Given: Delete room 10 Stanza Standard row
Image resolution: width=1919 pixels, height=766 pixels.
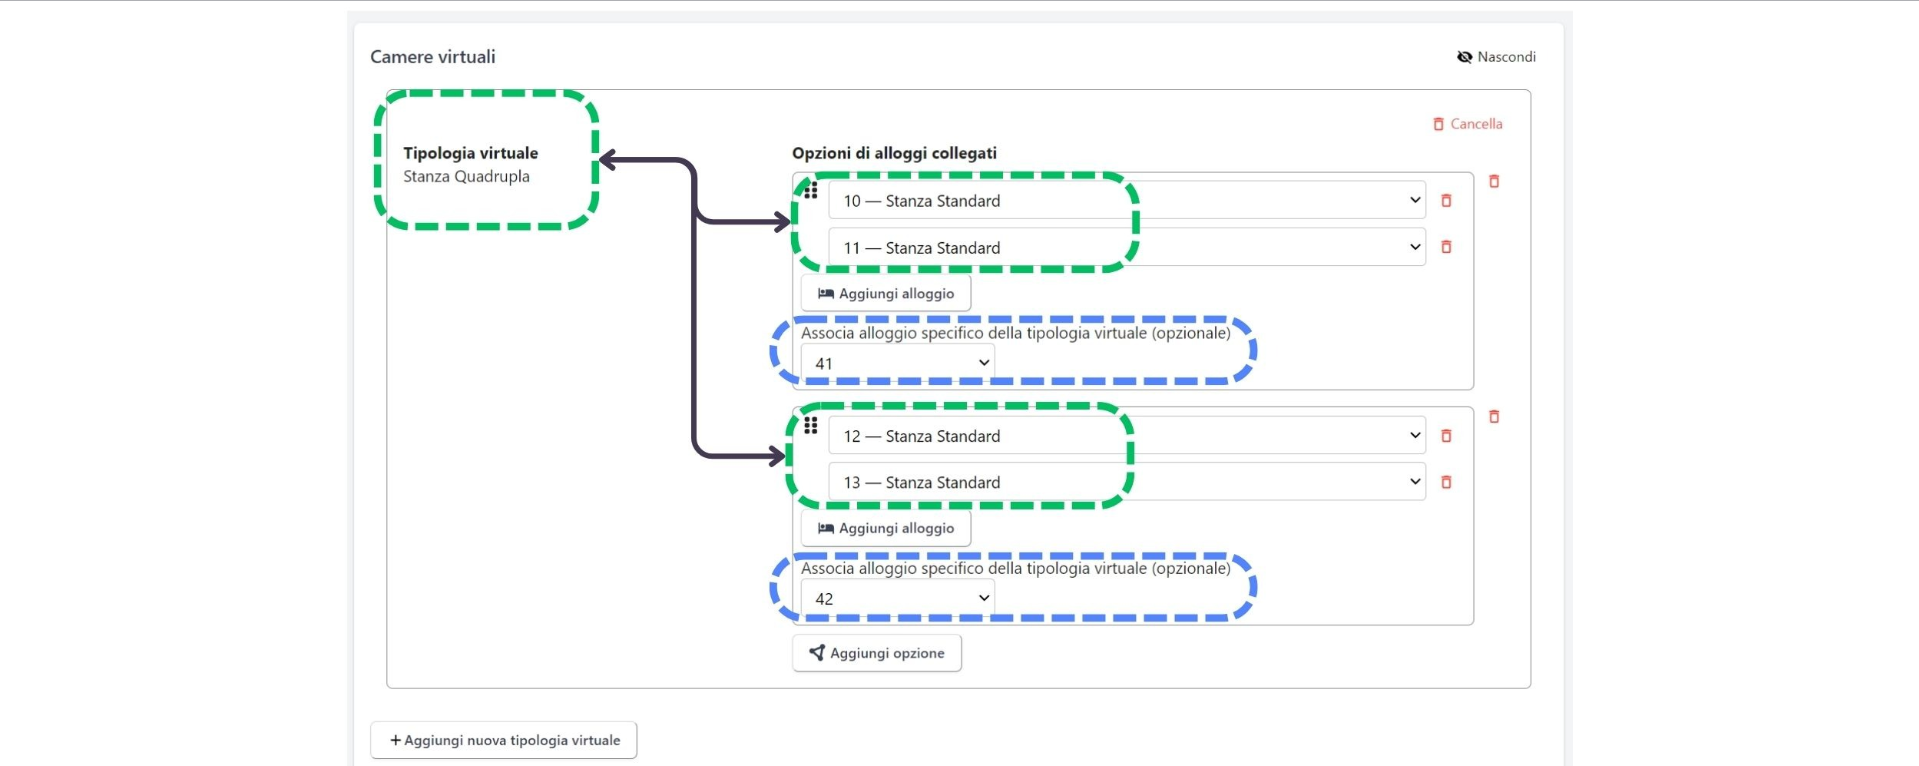Looking at the screenshot, I should tap(1445, 201).
